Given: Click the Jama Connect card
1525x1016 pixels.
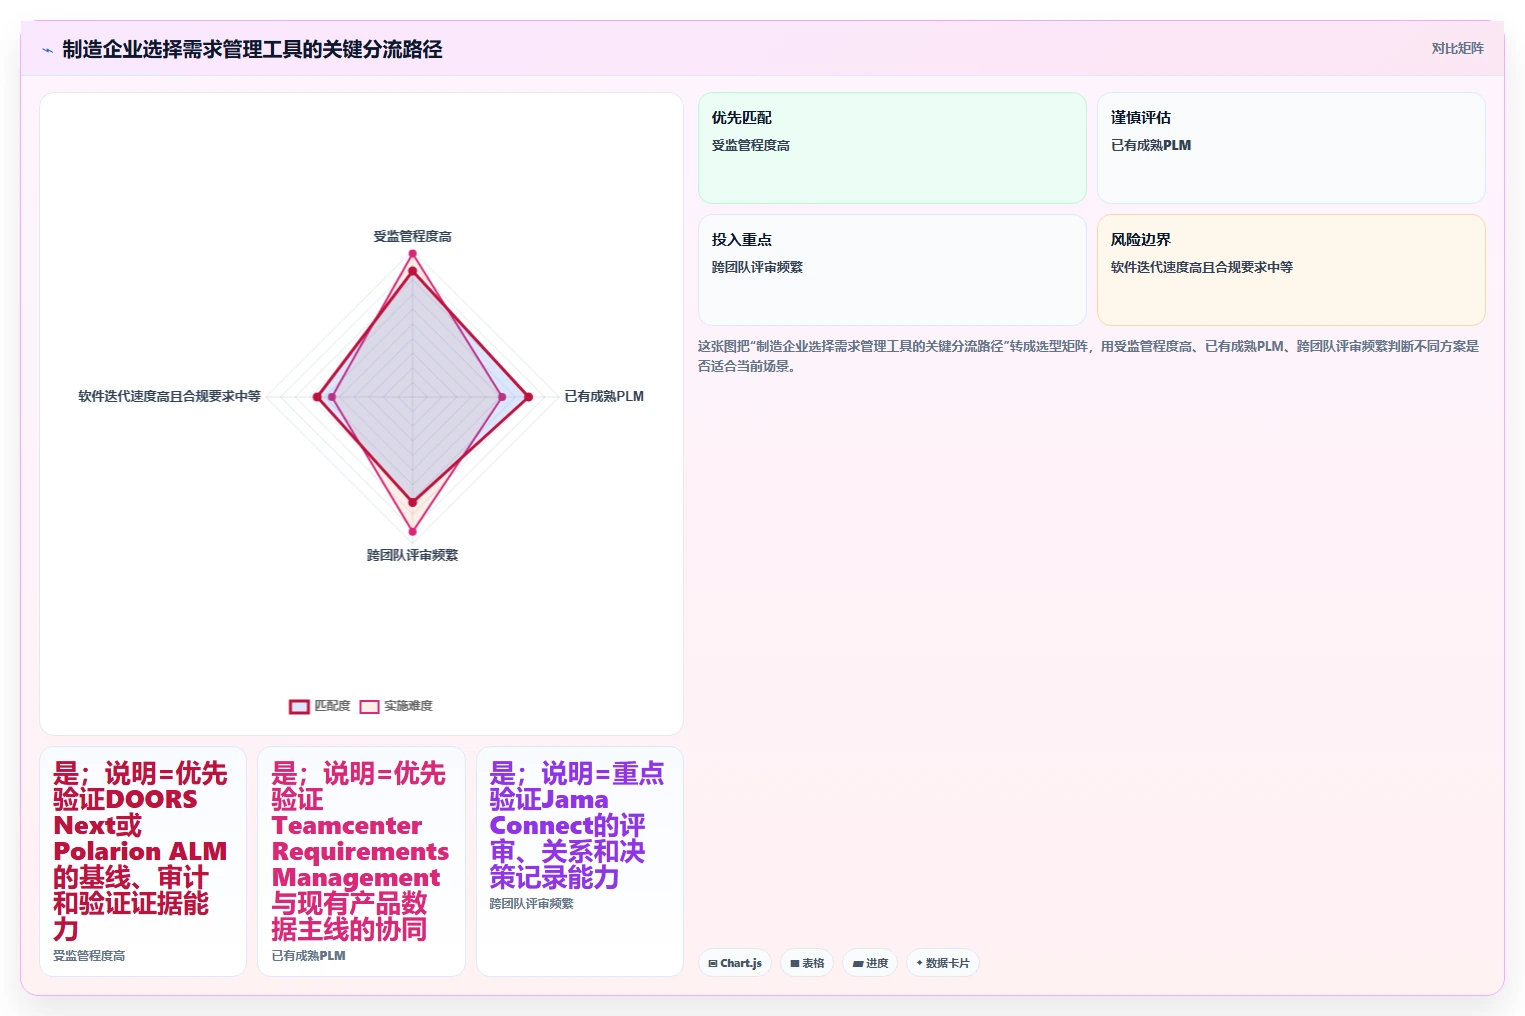Looking at the screenshot, I should click(580, 861).
